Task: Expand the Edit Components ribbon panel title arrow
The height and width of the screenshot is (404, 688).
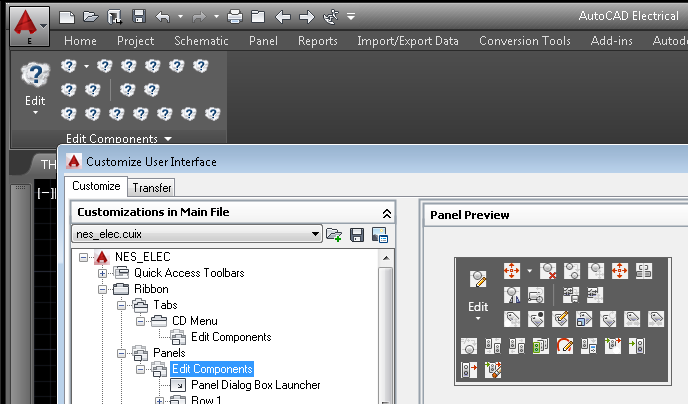Action: click(168, 139)
